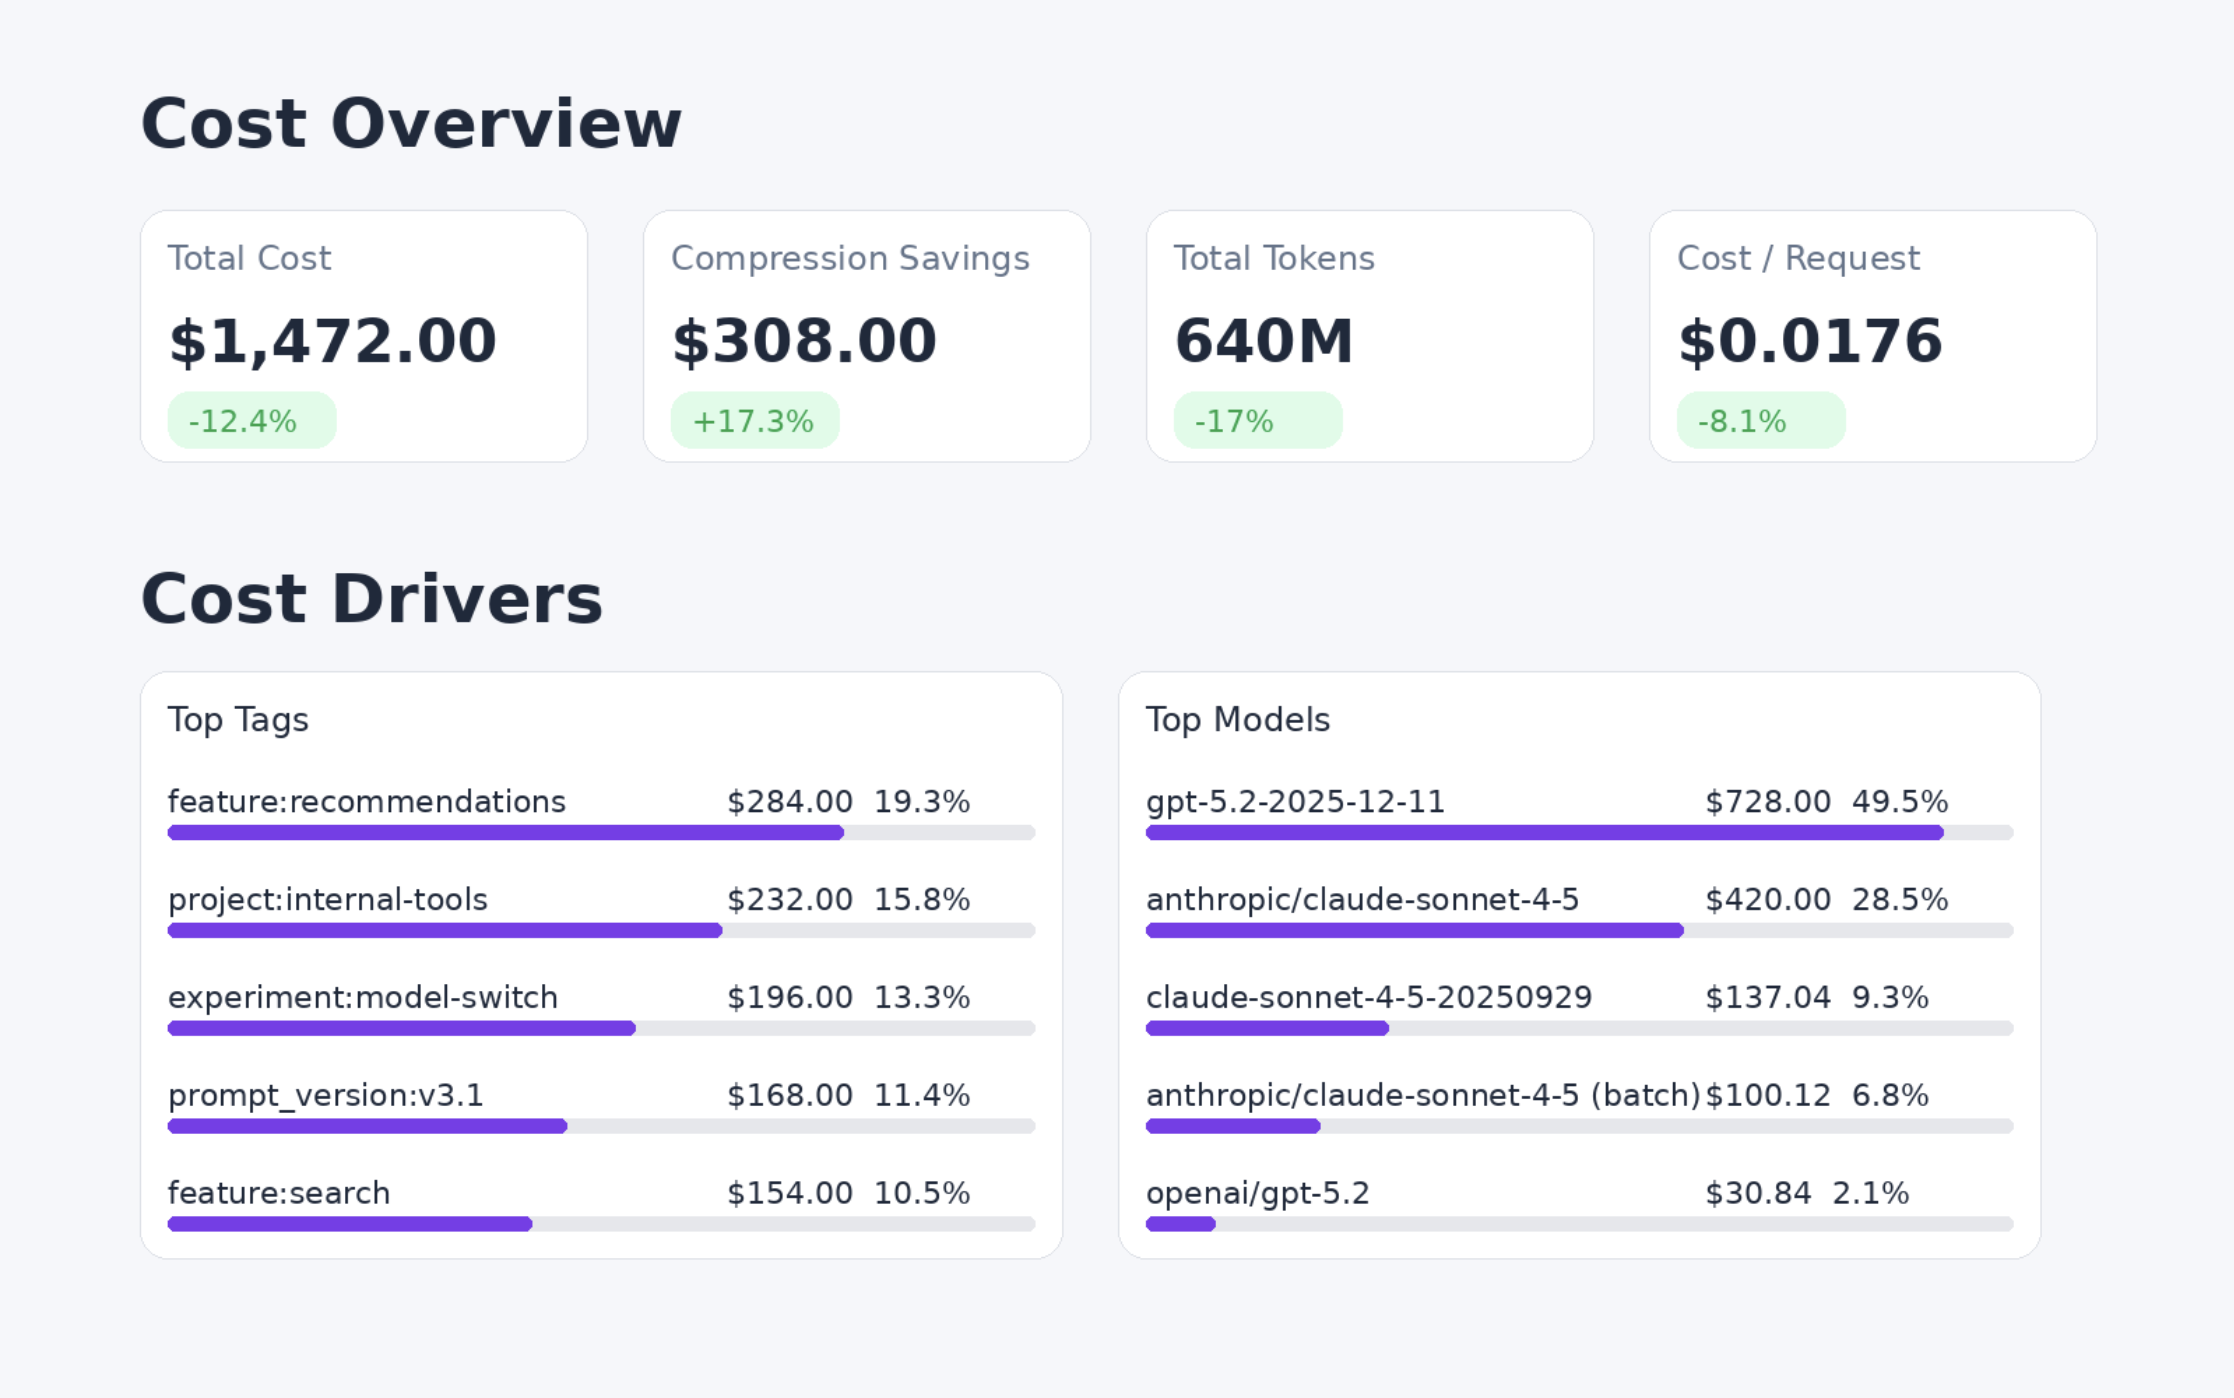Click the Top Tags panel header
The height and width of the screenshot is (1398, 2234).
click(238, 719)
